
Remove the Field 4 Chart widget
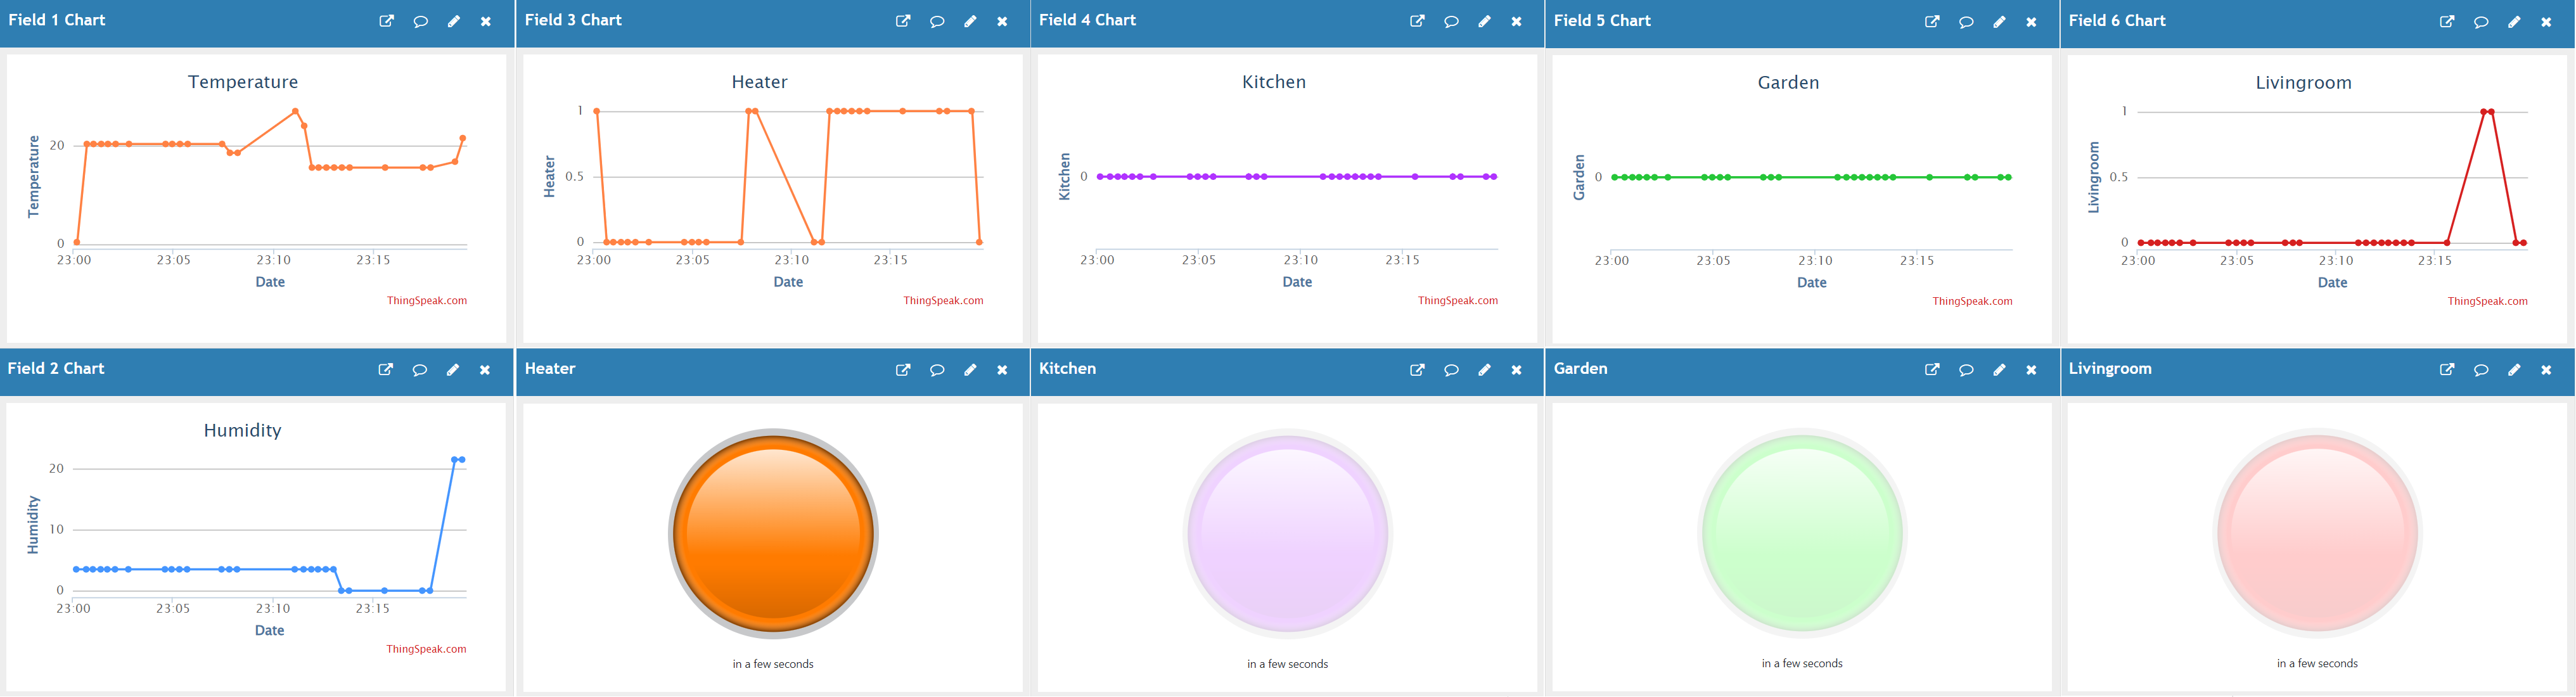(1516, 21)
